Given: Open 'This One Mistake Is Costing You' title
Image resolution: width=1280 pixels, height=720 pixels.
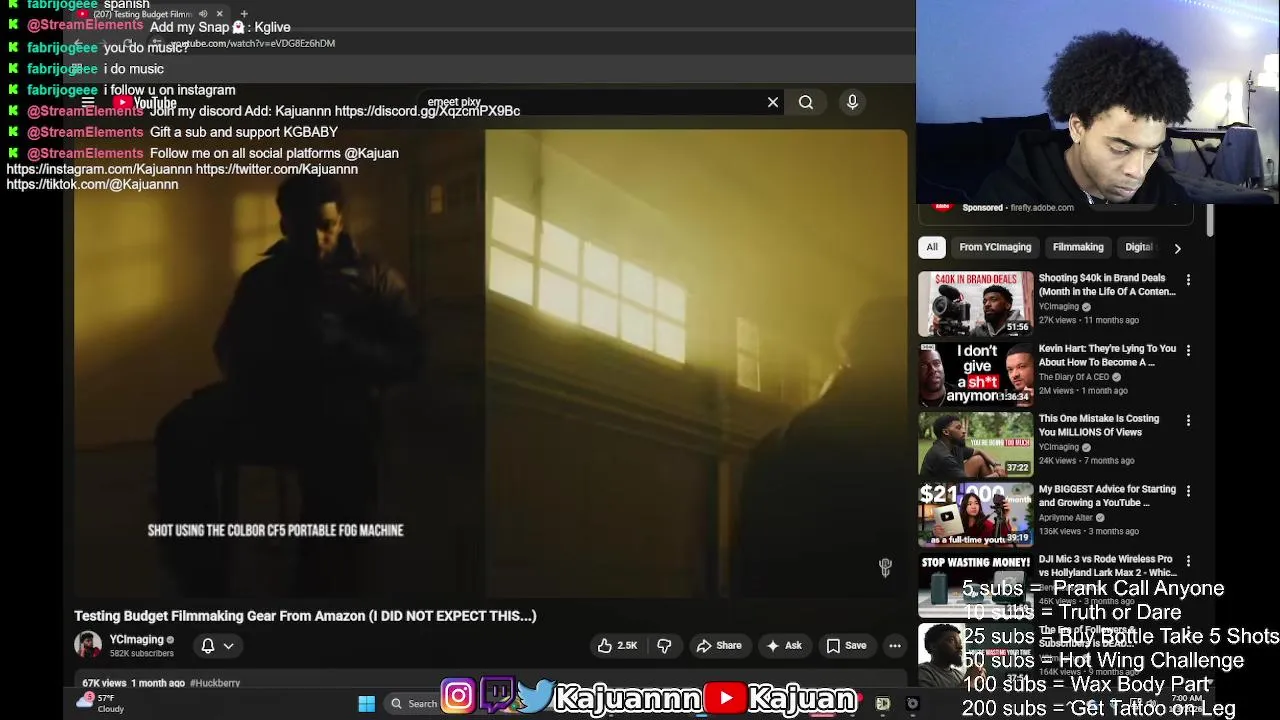Looking at the screenshot, I should tap(1099, 425).
